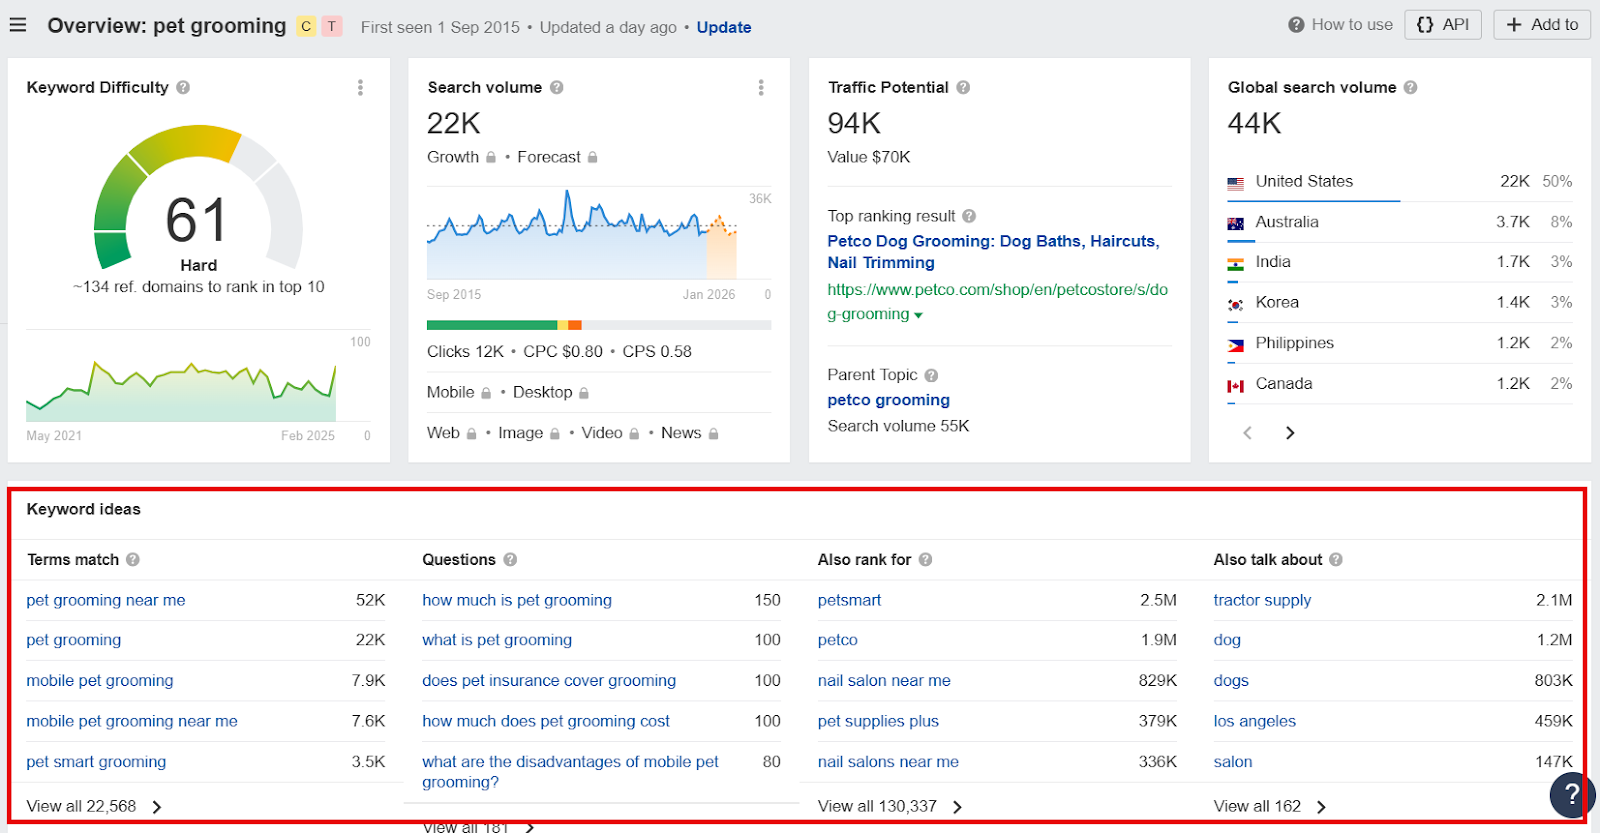Open salon keyword link
Screen dimensions: 1600x833
(x=1233, y=762)
